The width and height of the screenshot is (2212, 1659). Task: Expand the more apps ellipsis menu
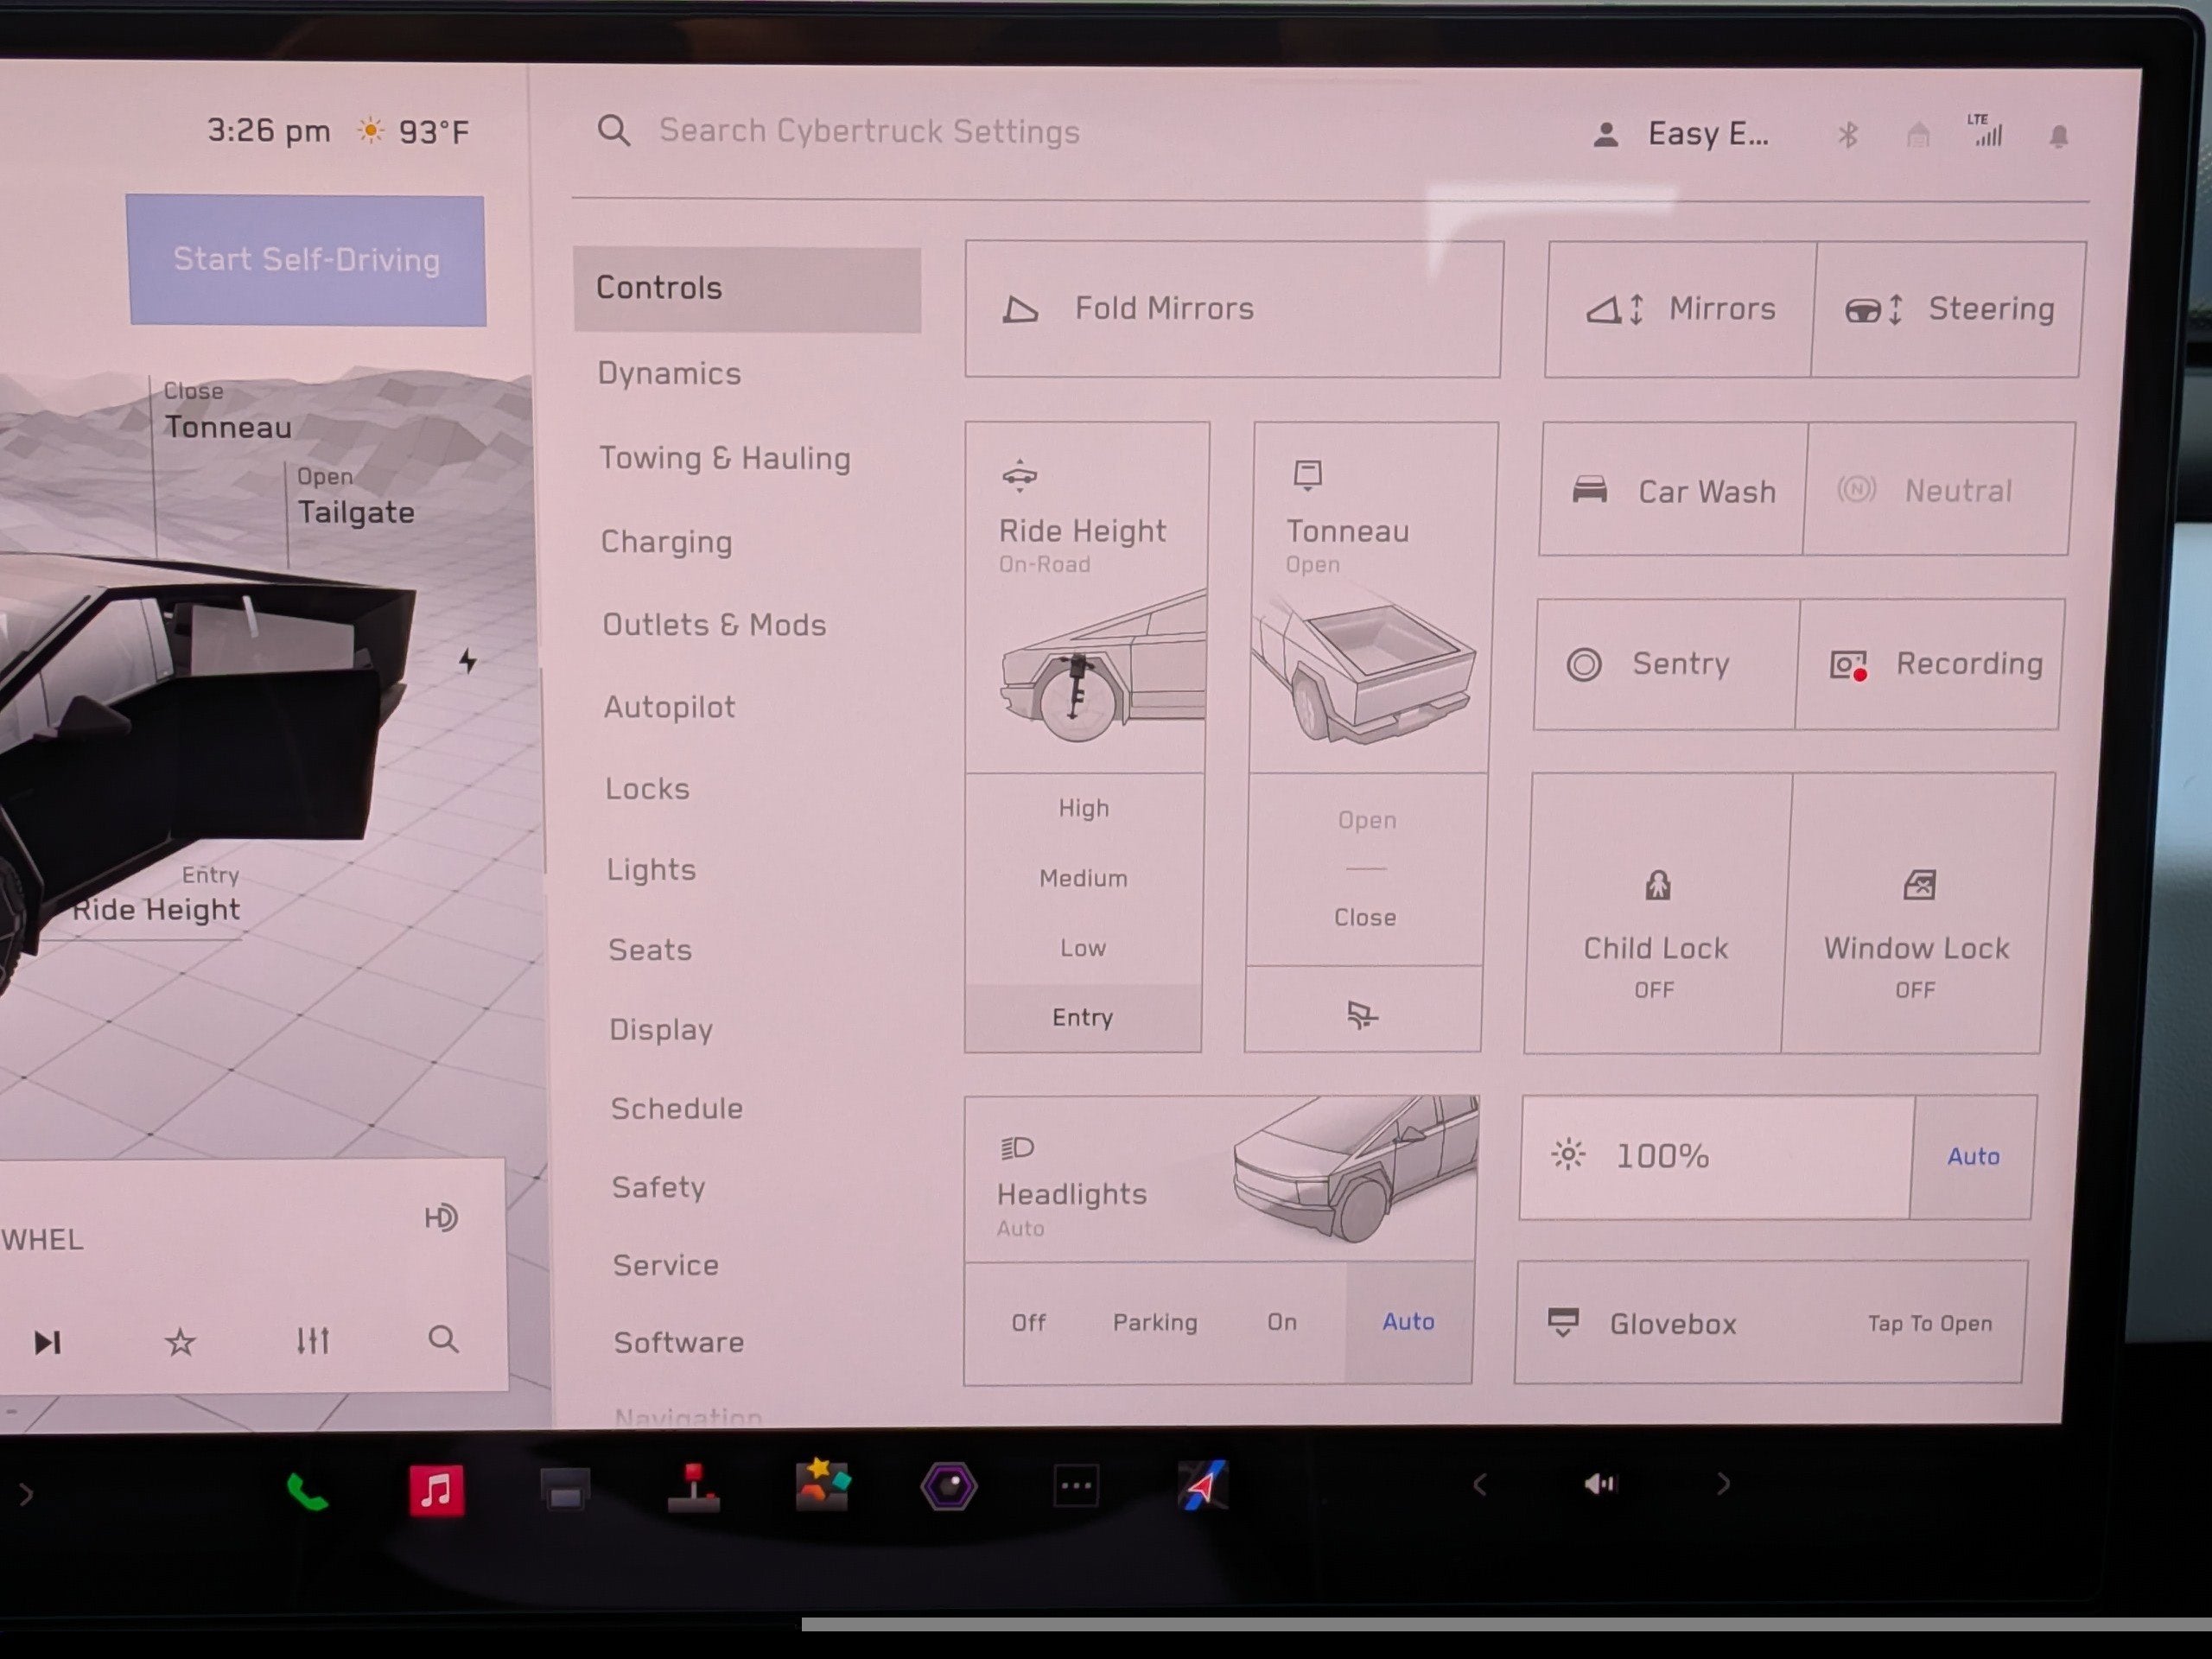[x=1076, y=1486]
